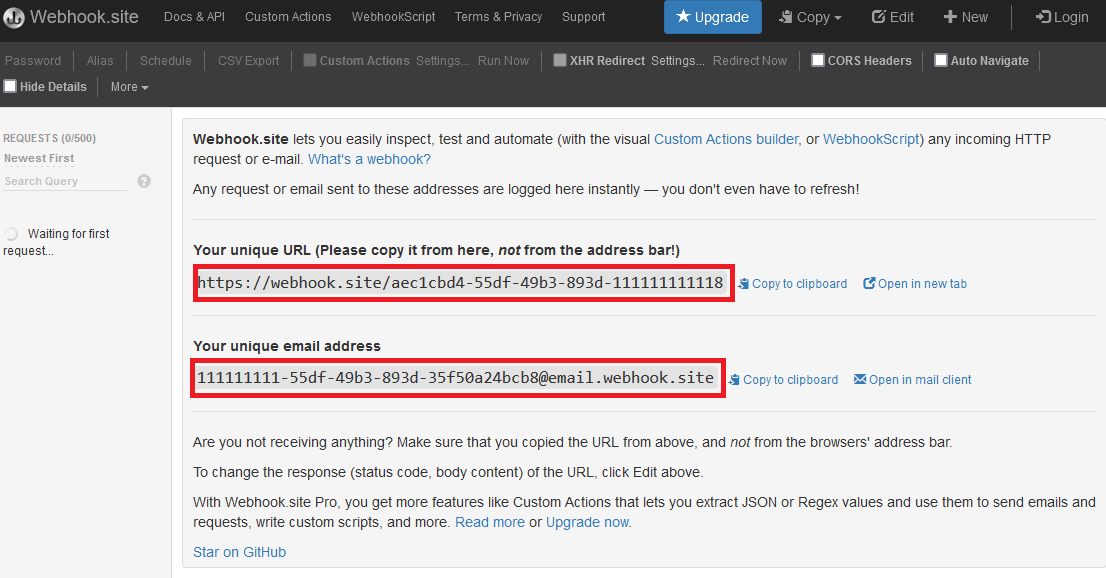Click the star icon on Upgrade button

point(683,16)
